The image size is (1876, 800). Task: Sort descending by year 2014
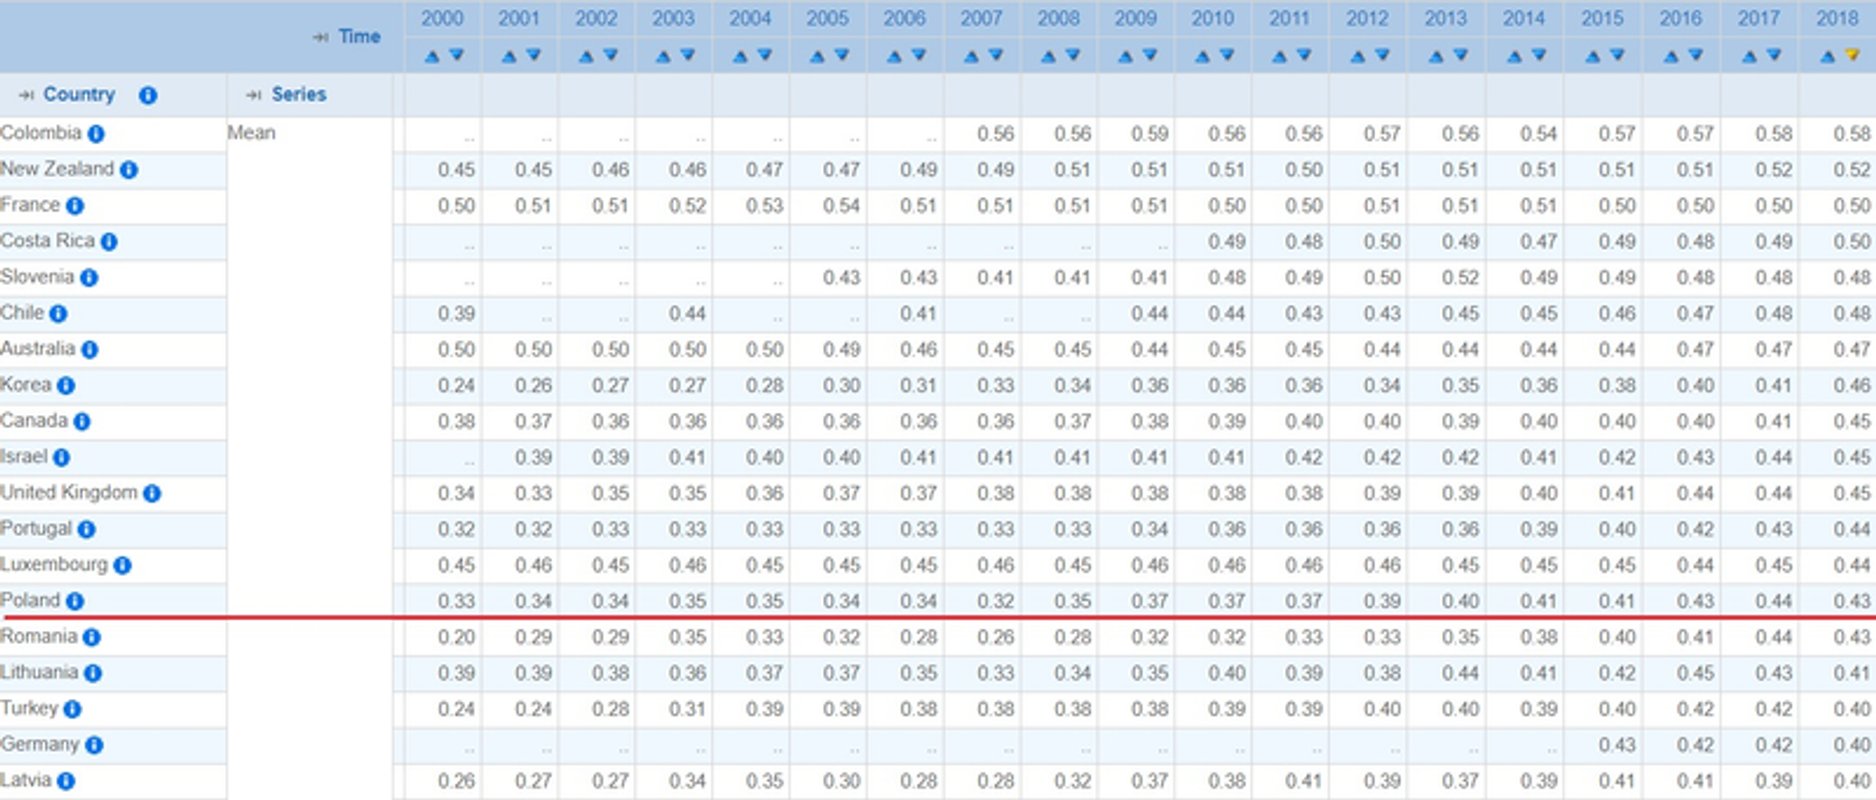click(x=1539, y=56)
